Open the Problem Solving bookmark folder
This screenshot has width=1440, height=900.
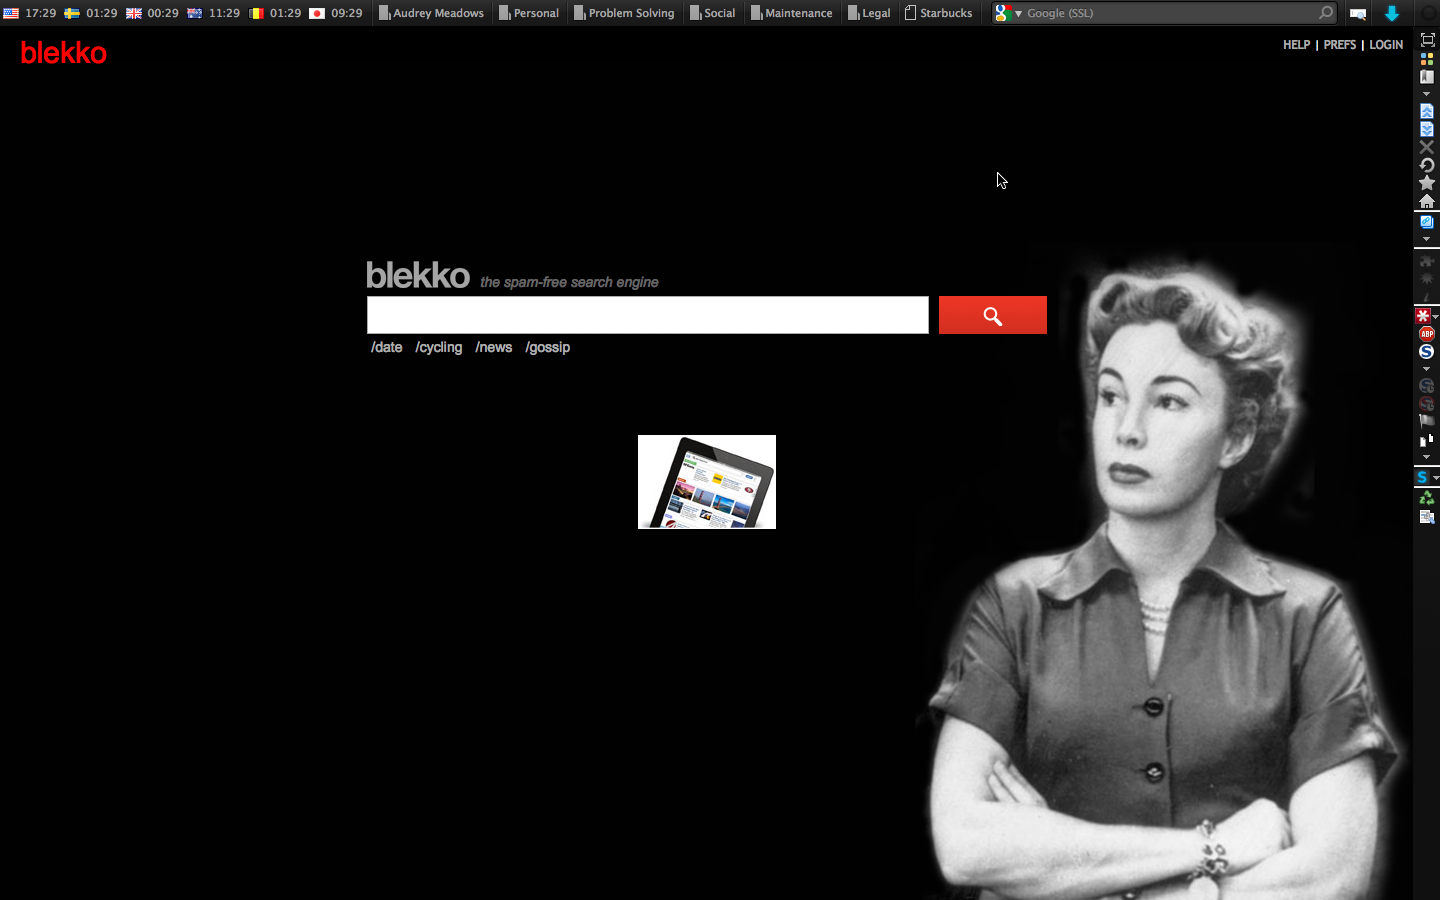pos(624,13)
